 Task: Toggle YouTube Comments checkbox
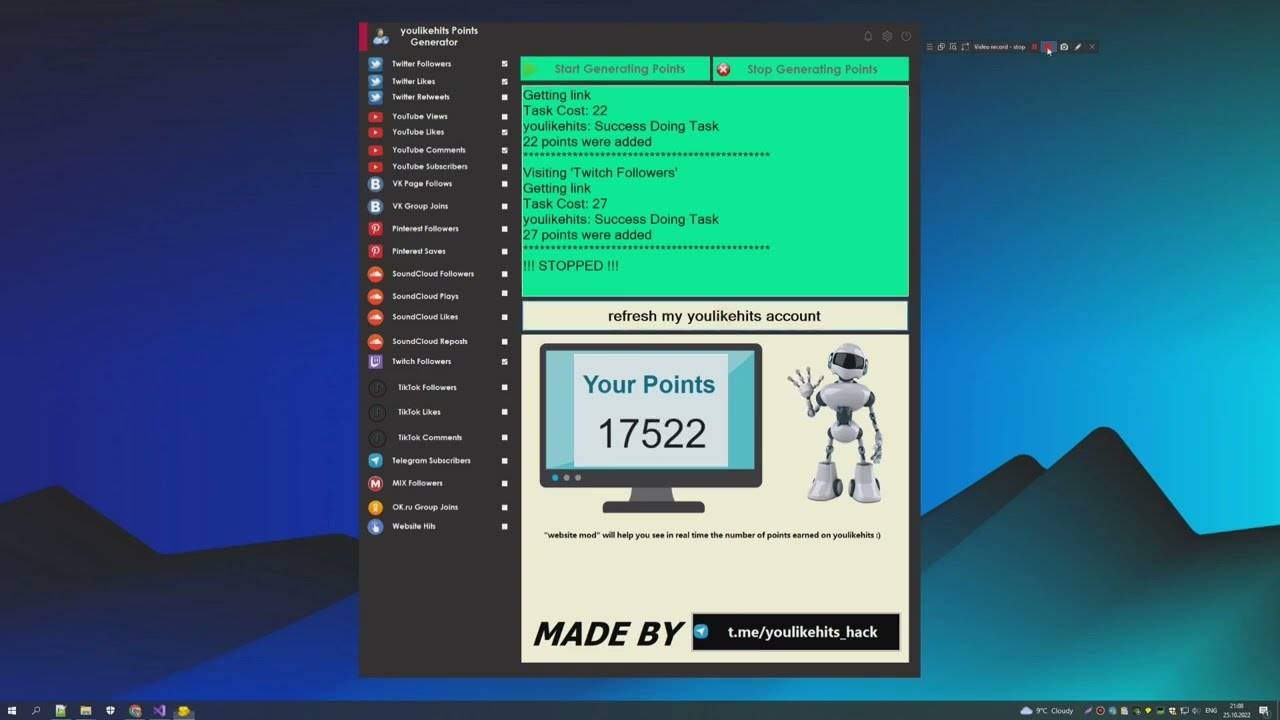(505, 150)
